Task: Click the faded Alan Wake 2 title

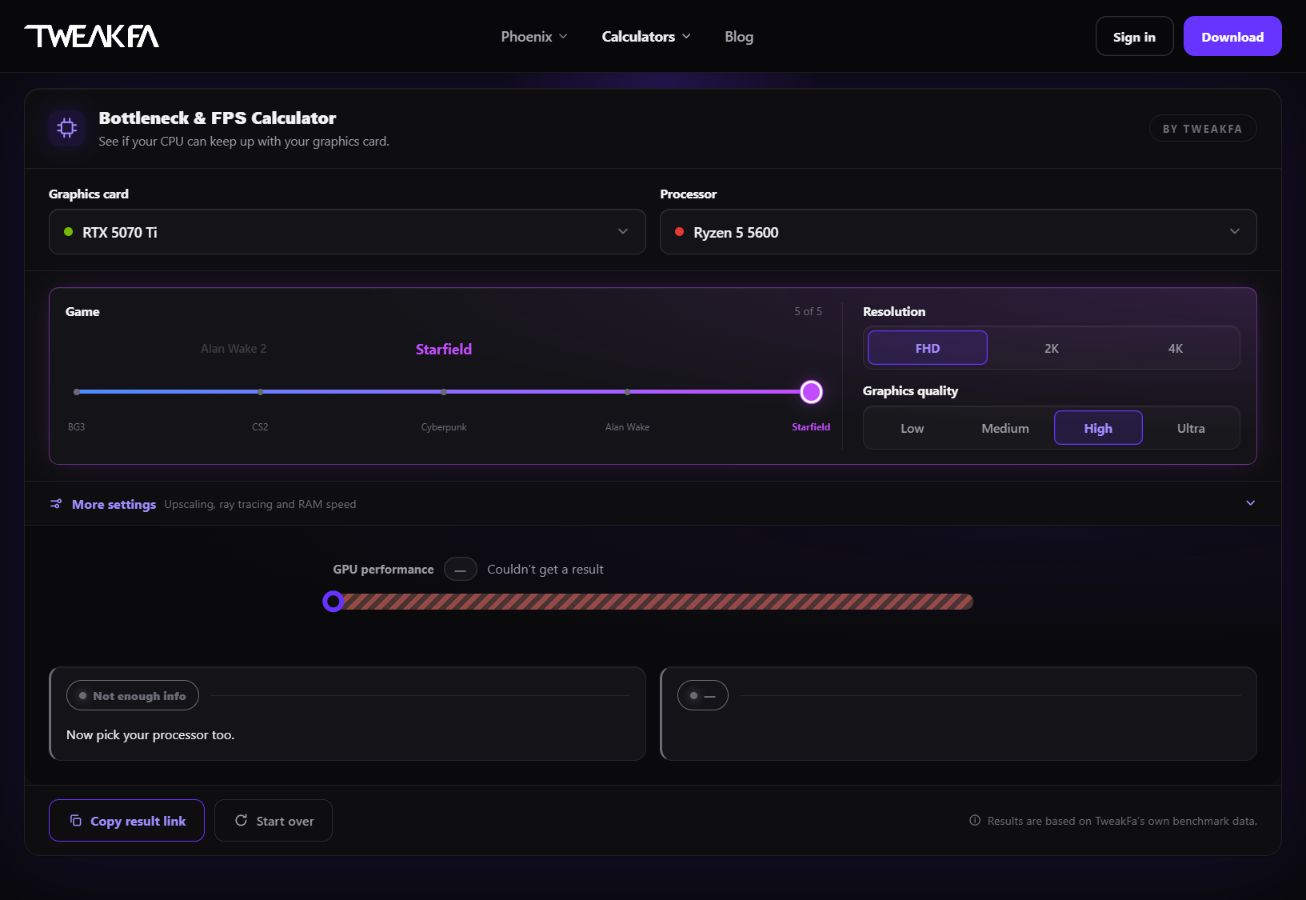Action: coord(234,349)
